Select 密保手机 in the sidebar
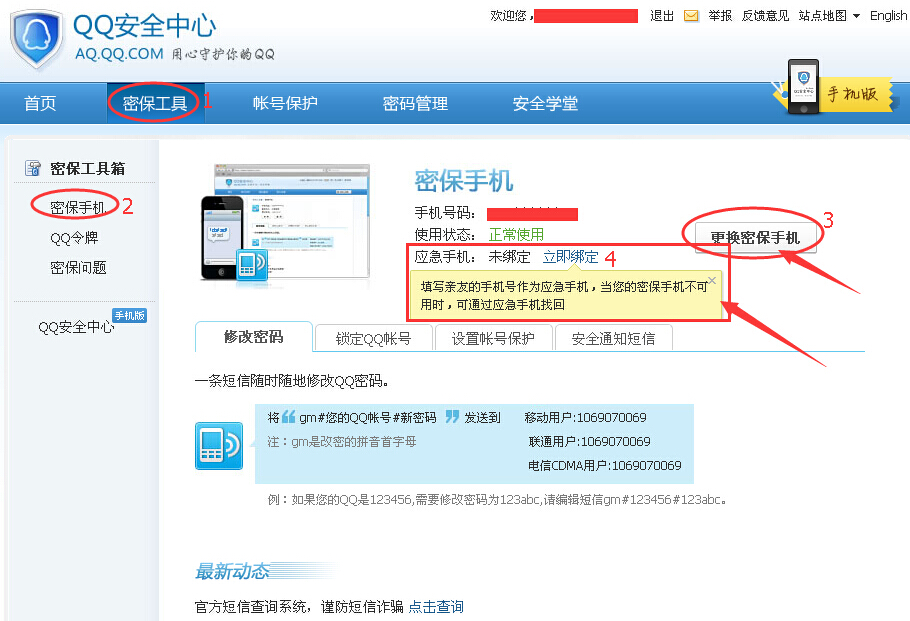910x621 pixels. 77,207
